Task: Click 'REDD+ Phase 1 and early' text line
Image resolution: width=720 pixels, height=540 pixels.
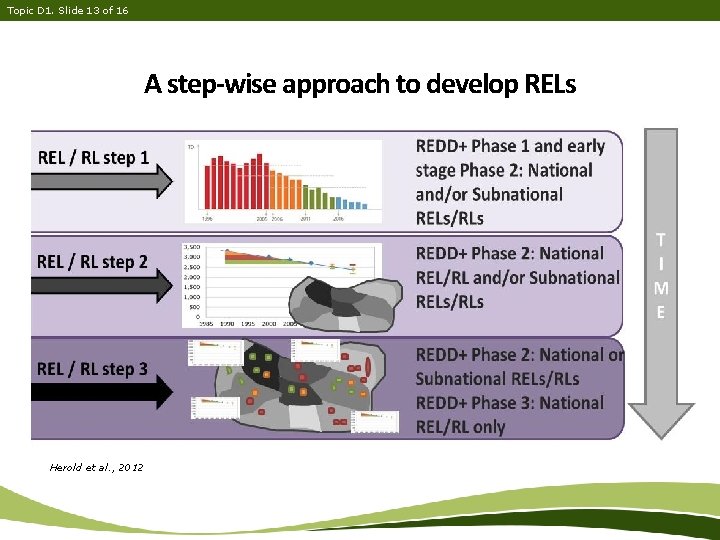Action: pyautogui.click(x=510, y=146)
